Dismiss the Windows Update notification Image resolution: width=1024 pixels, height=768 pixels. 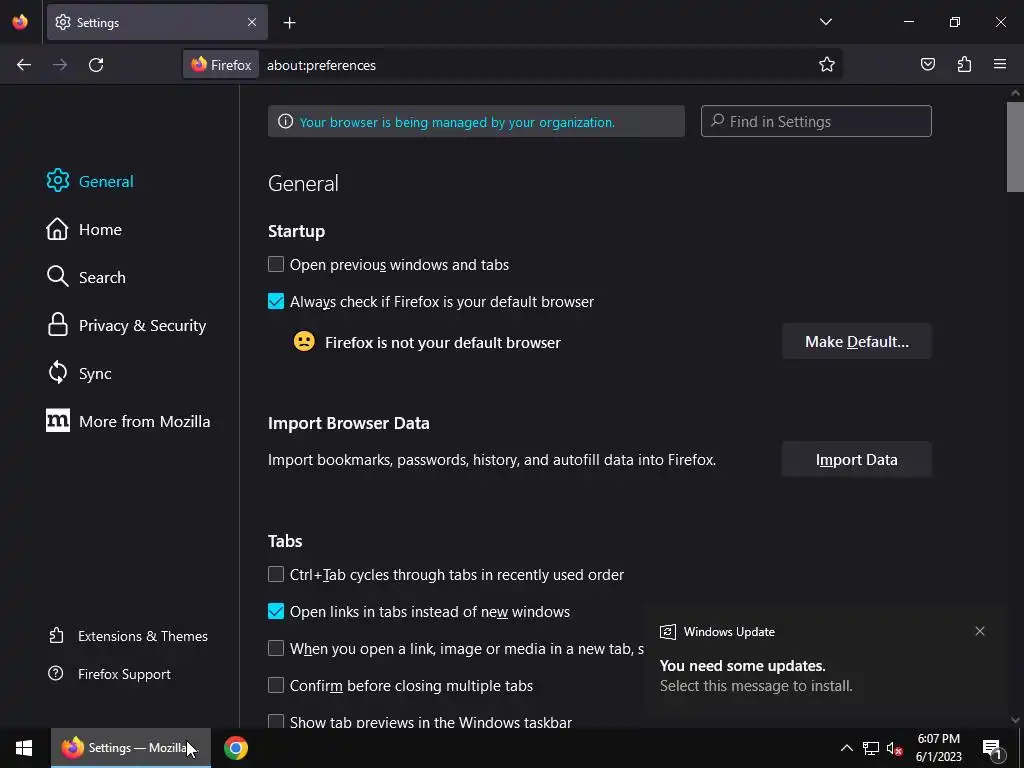click(980, 631)
